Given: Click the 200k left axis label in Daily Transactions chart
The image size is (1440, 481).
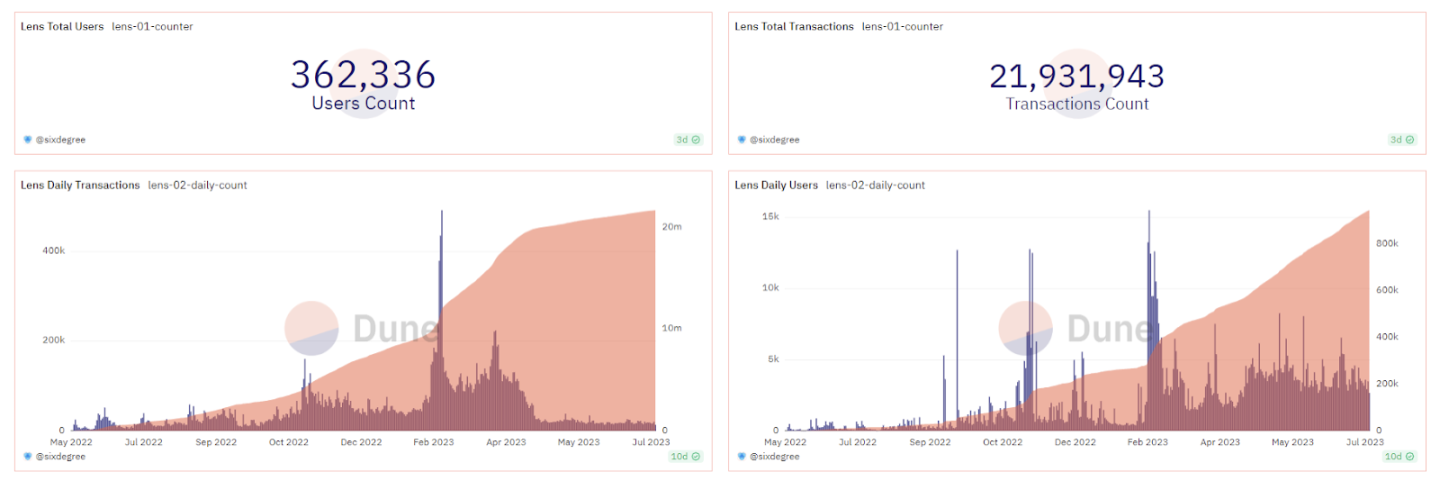Looking at the screenshot, I should click(53, 340).
